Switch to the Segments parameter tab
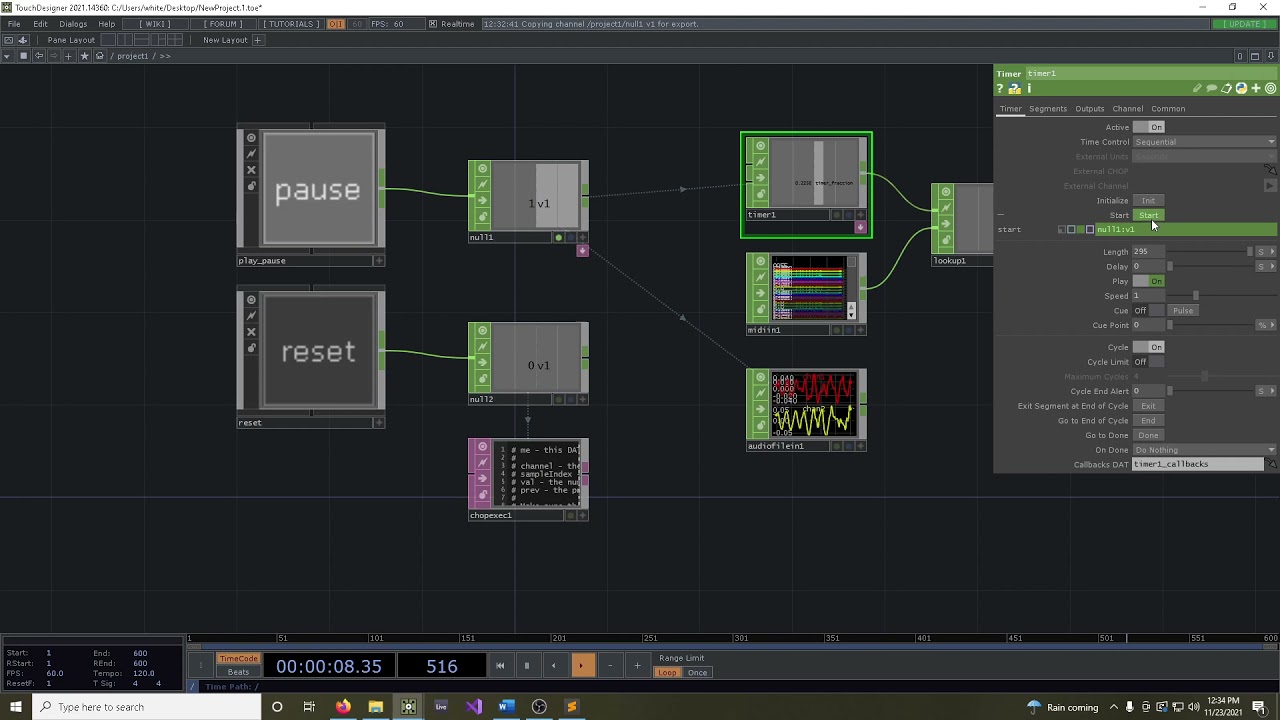1280x720 pixels. pos(1048,109)
